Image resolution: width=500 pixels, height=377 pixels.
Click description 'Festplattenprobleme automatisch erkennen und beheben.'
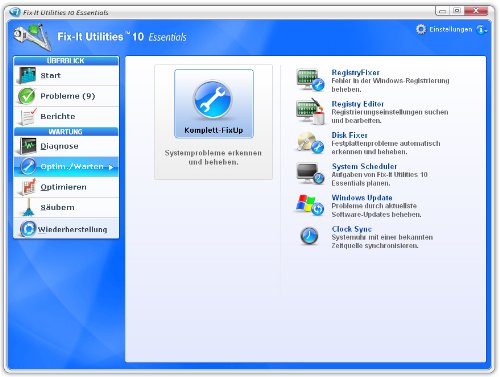click(x=386, y=147)
